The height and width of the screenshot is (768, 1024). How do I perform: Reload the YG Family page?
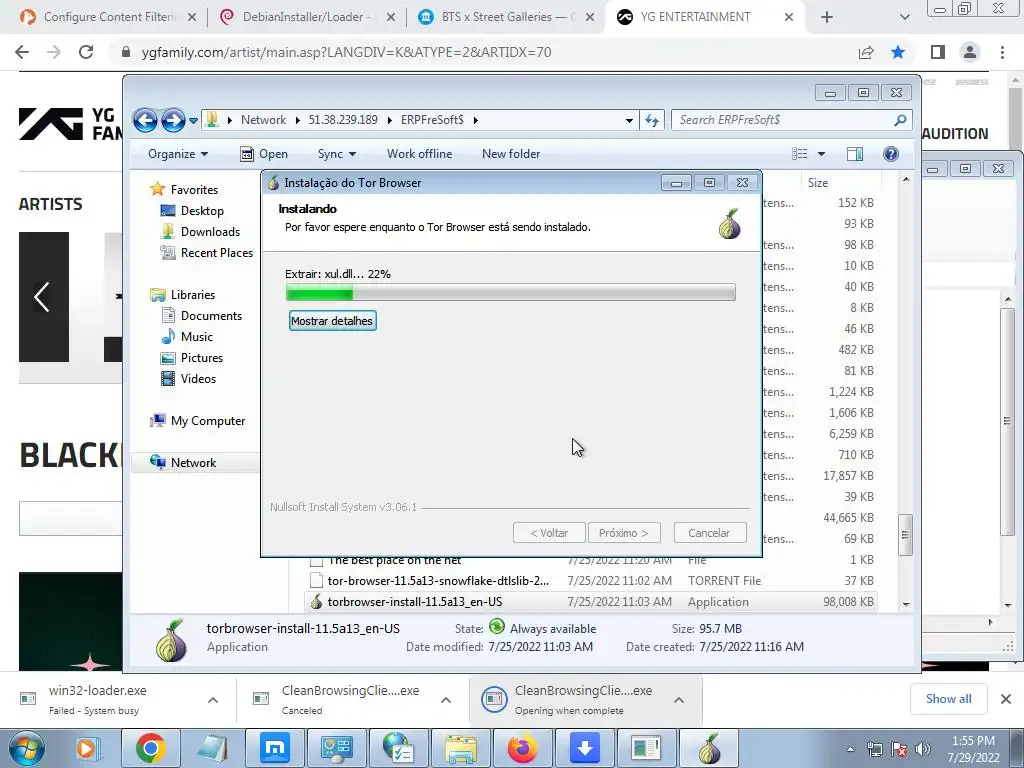(x=86, y=52)
